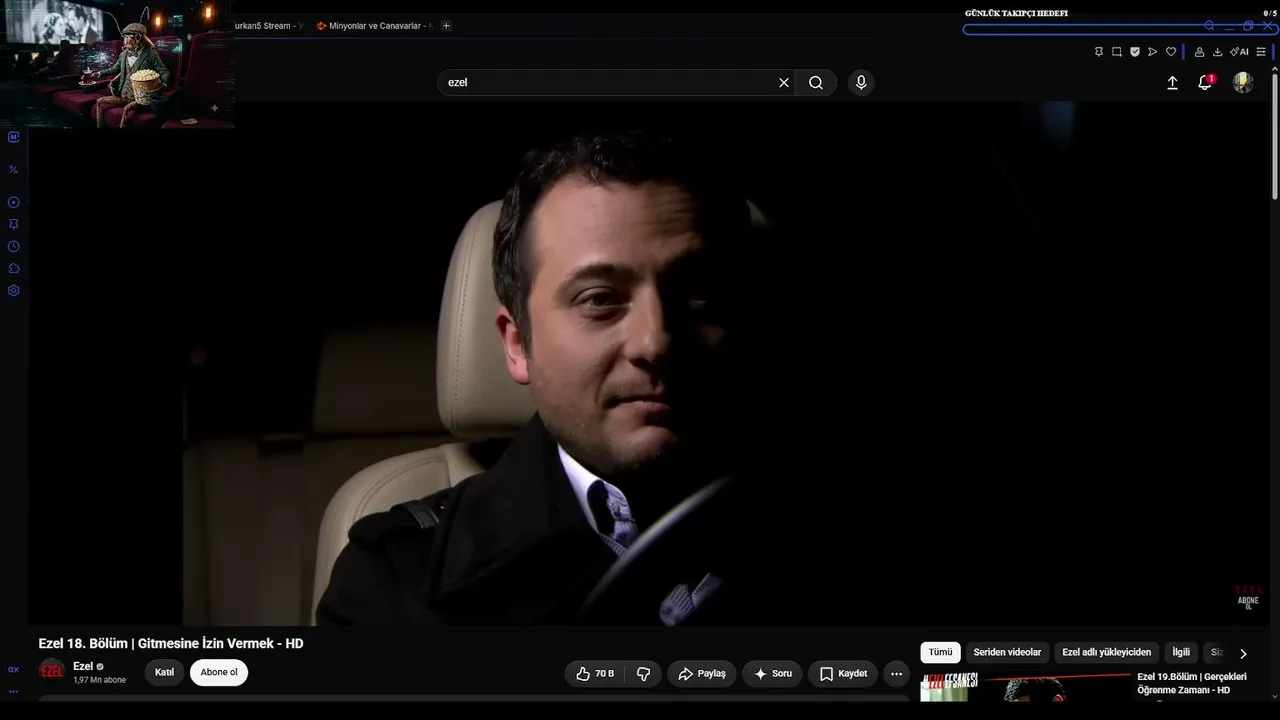Take a snapshot with the browser capture icon
This screenshot has height=720, width=1280.
pyautogui.click(x=1117, y=52)
